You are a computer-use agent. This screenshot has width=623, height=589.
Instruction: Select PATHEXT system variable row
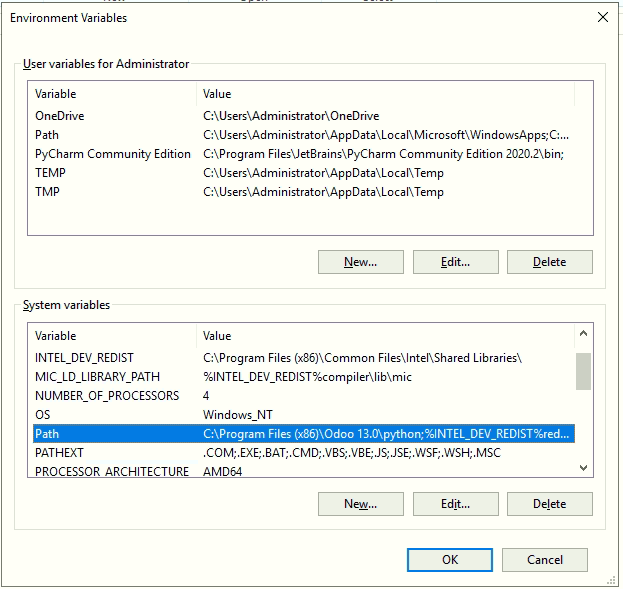[62, 453]
